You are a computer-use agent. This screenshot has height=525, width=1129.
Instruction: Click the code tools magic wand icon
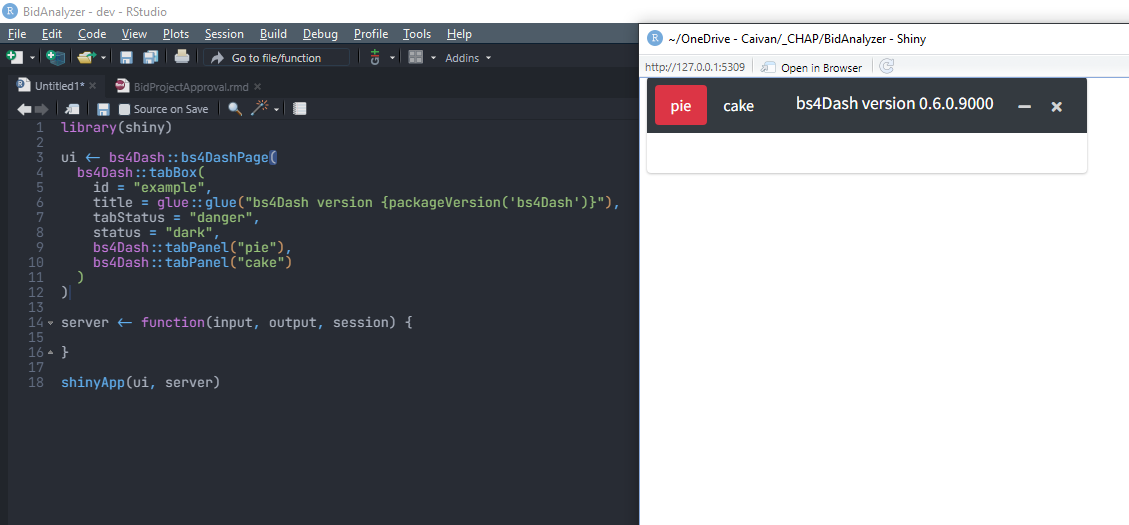[258, 109]
